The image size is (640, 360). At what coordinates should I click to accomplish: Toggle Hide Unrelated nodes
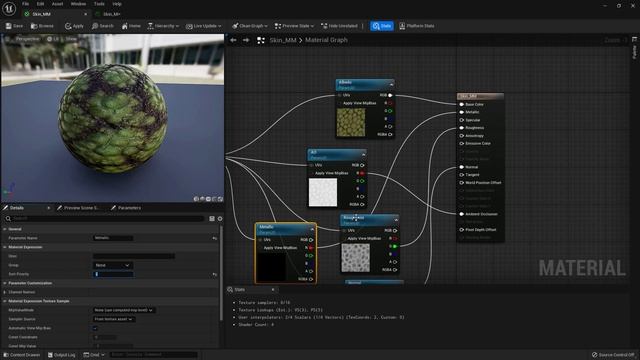coord(339,26)
